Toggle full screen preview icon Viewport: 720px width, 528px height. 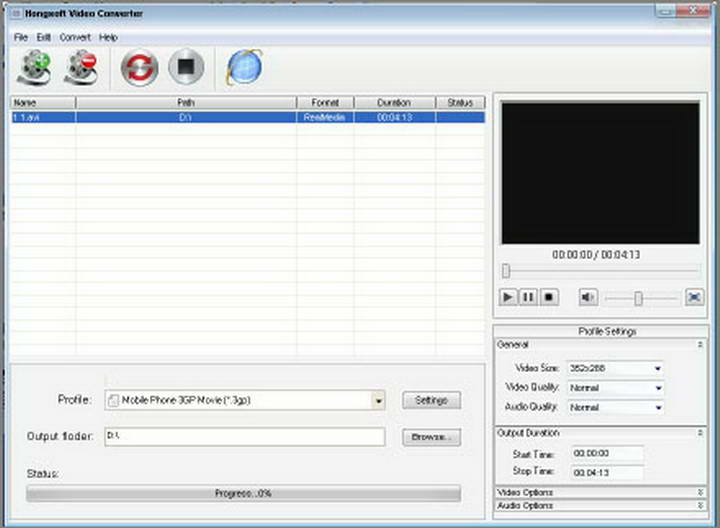point(694,297)
